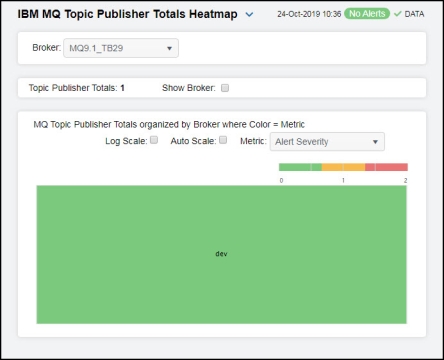Click the Topic Publisher Totals count
Image resolution: width=444 pixels, height=360 pixels.
coord(122,88)
